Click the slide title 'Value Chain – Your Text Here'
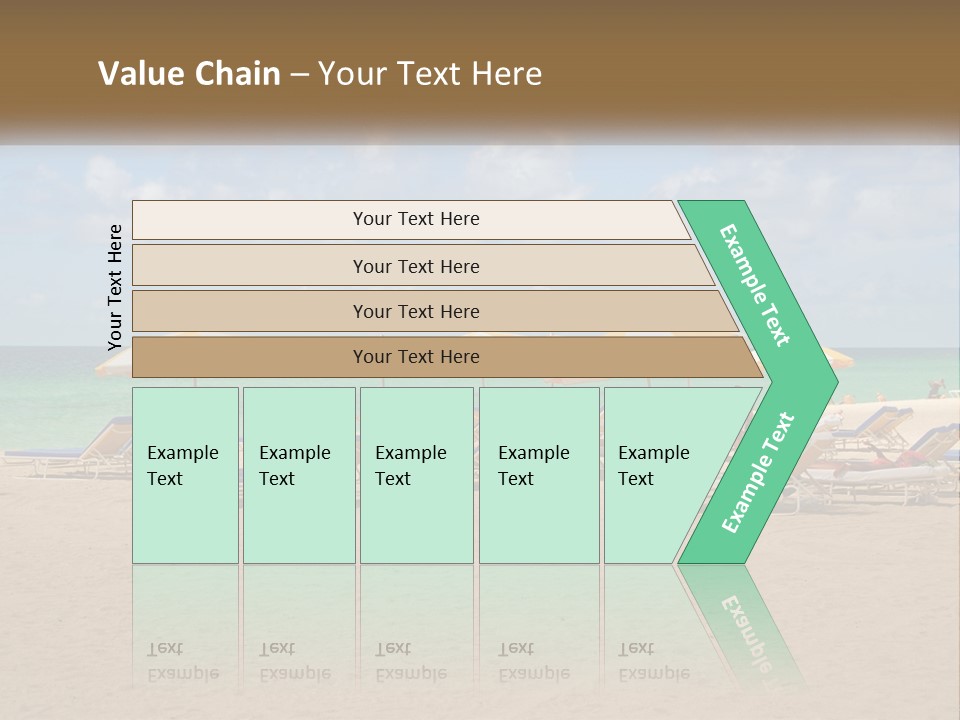The height and width of the screenshot is (720, 960). coord(320,73)
